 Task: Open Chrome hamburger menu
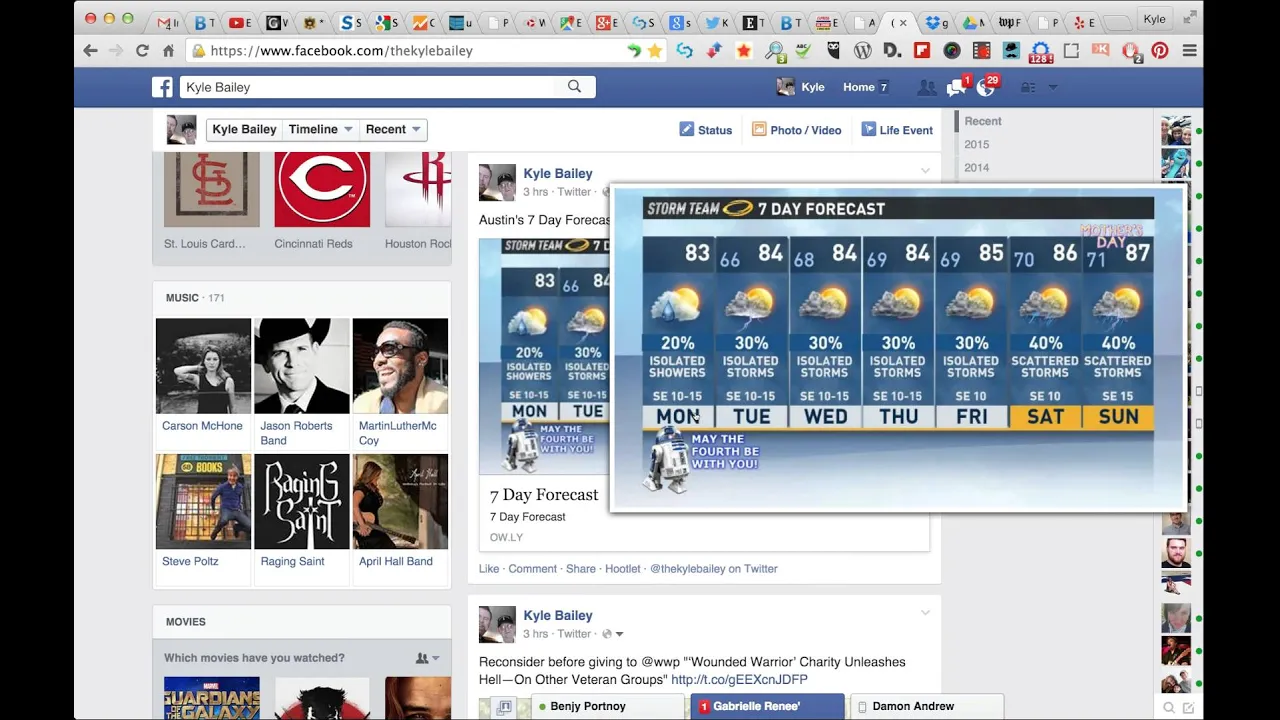(1190, 51)
